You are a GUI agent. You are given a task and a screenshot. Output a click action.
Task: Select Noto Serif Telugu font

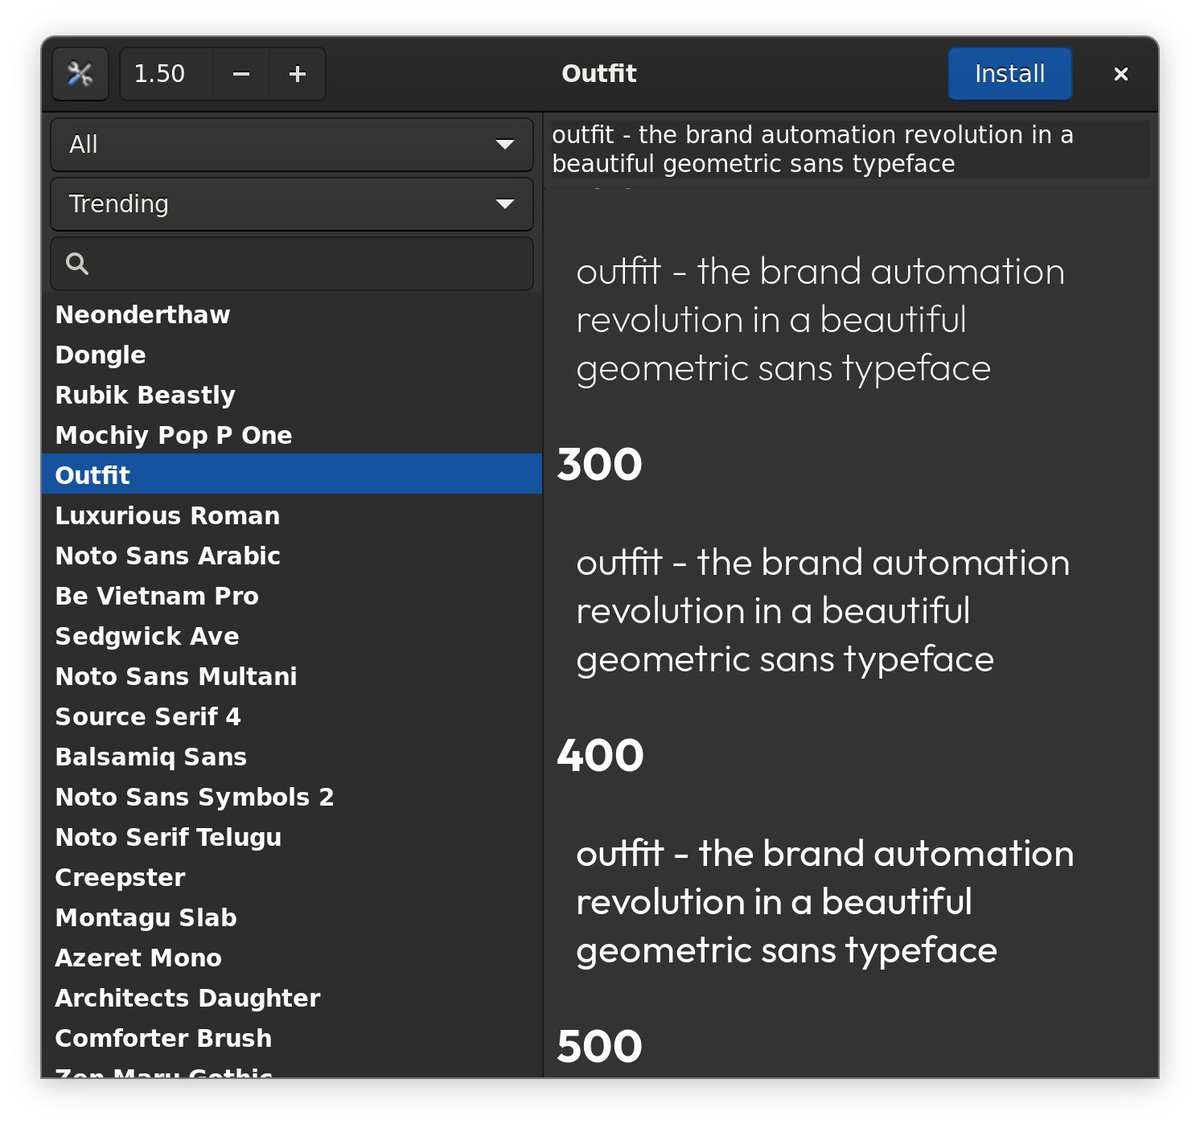coord(292,837)
